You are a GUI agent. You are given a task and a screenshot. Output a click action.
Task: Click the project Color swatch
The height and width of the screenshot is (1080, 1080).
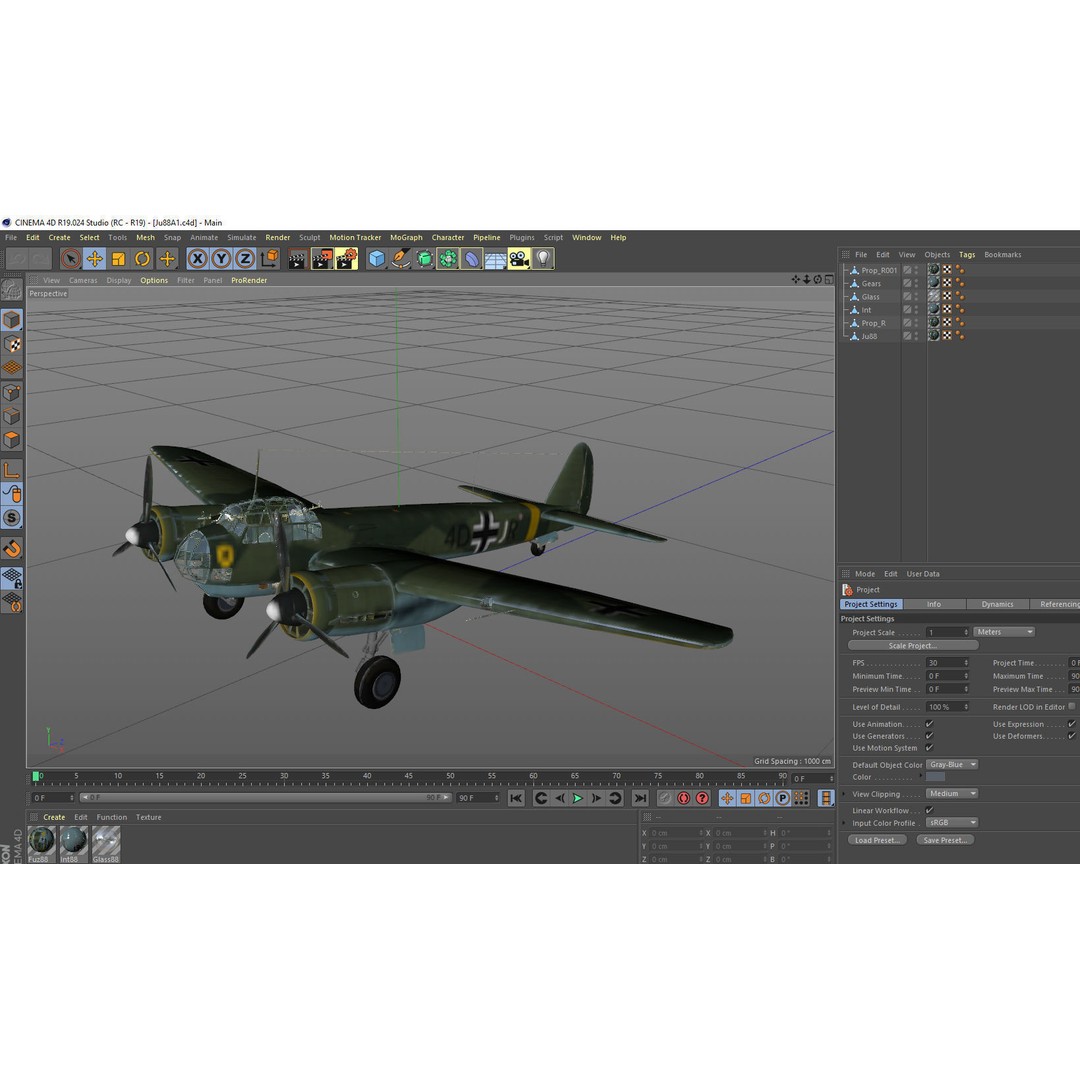point(935,777)
